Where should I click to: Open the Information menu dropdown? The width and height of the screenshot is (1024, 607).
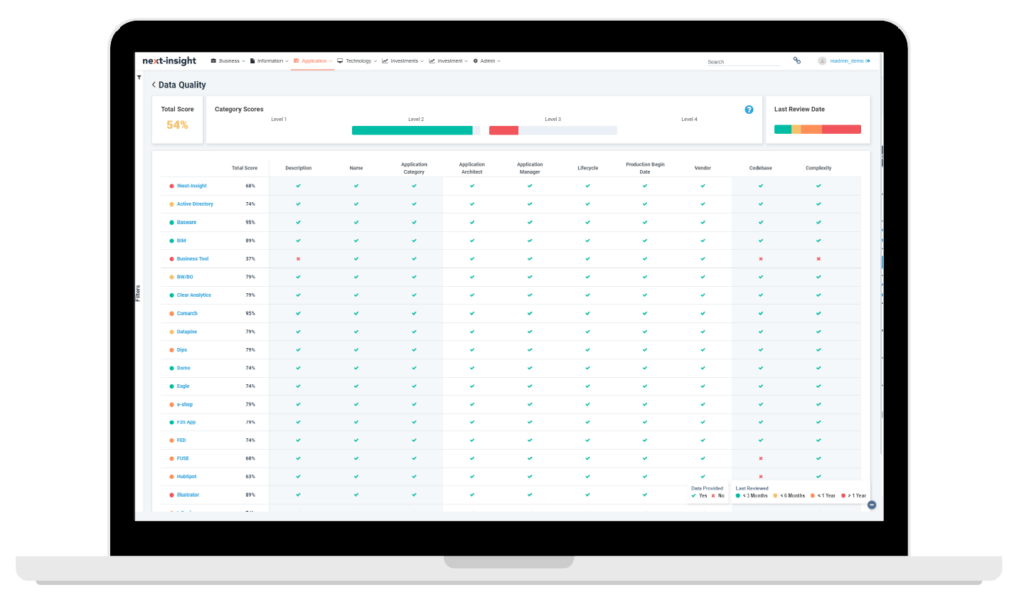pyautogui.click(x=269, y=61)
